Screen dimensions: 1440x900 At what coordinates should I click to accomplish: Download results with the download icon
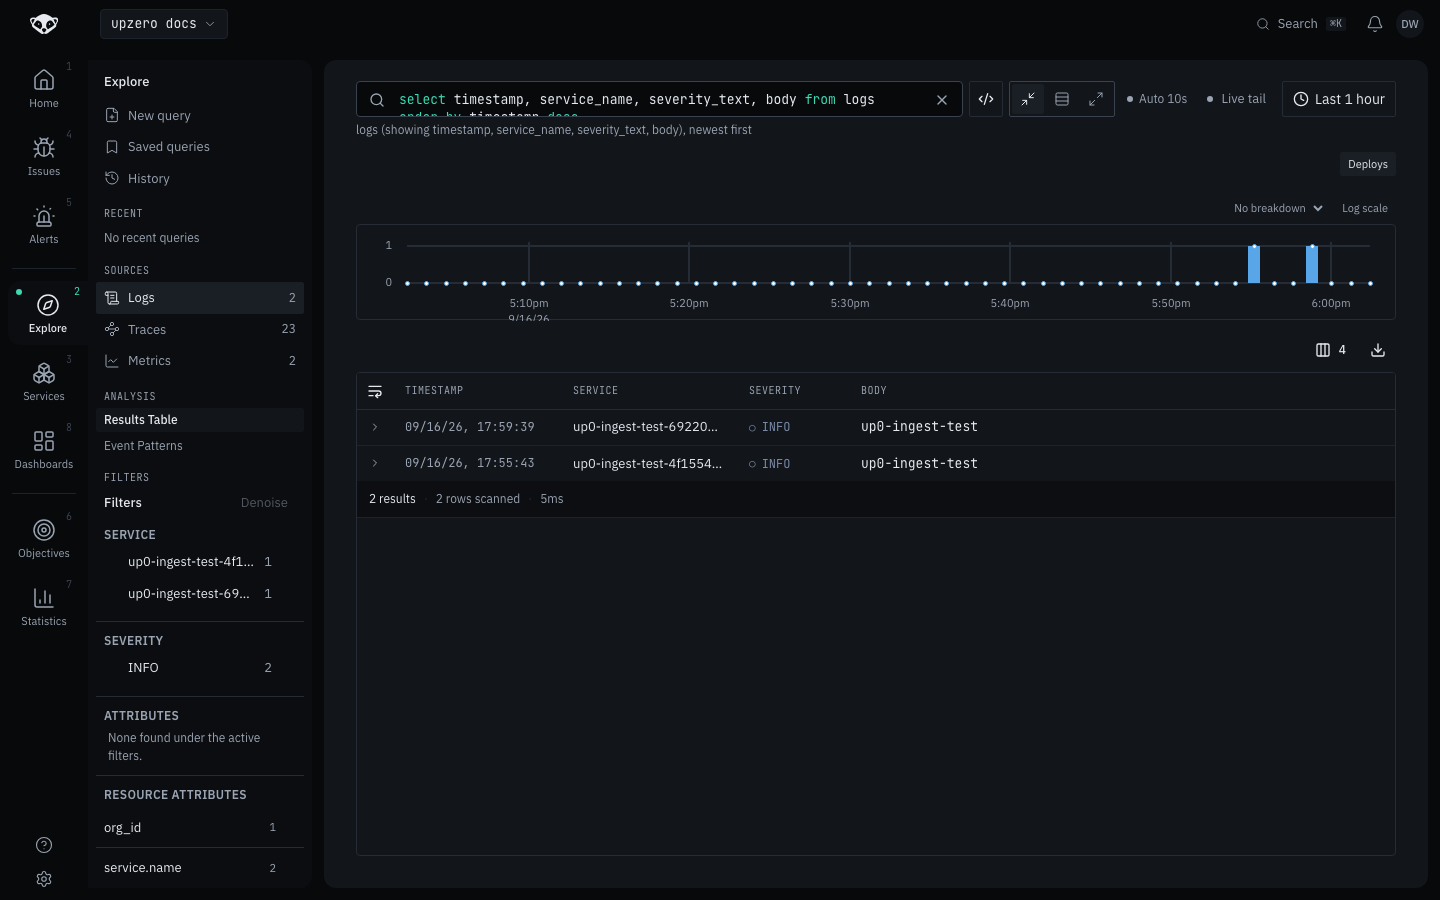tap(1378, 350)
